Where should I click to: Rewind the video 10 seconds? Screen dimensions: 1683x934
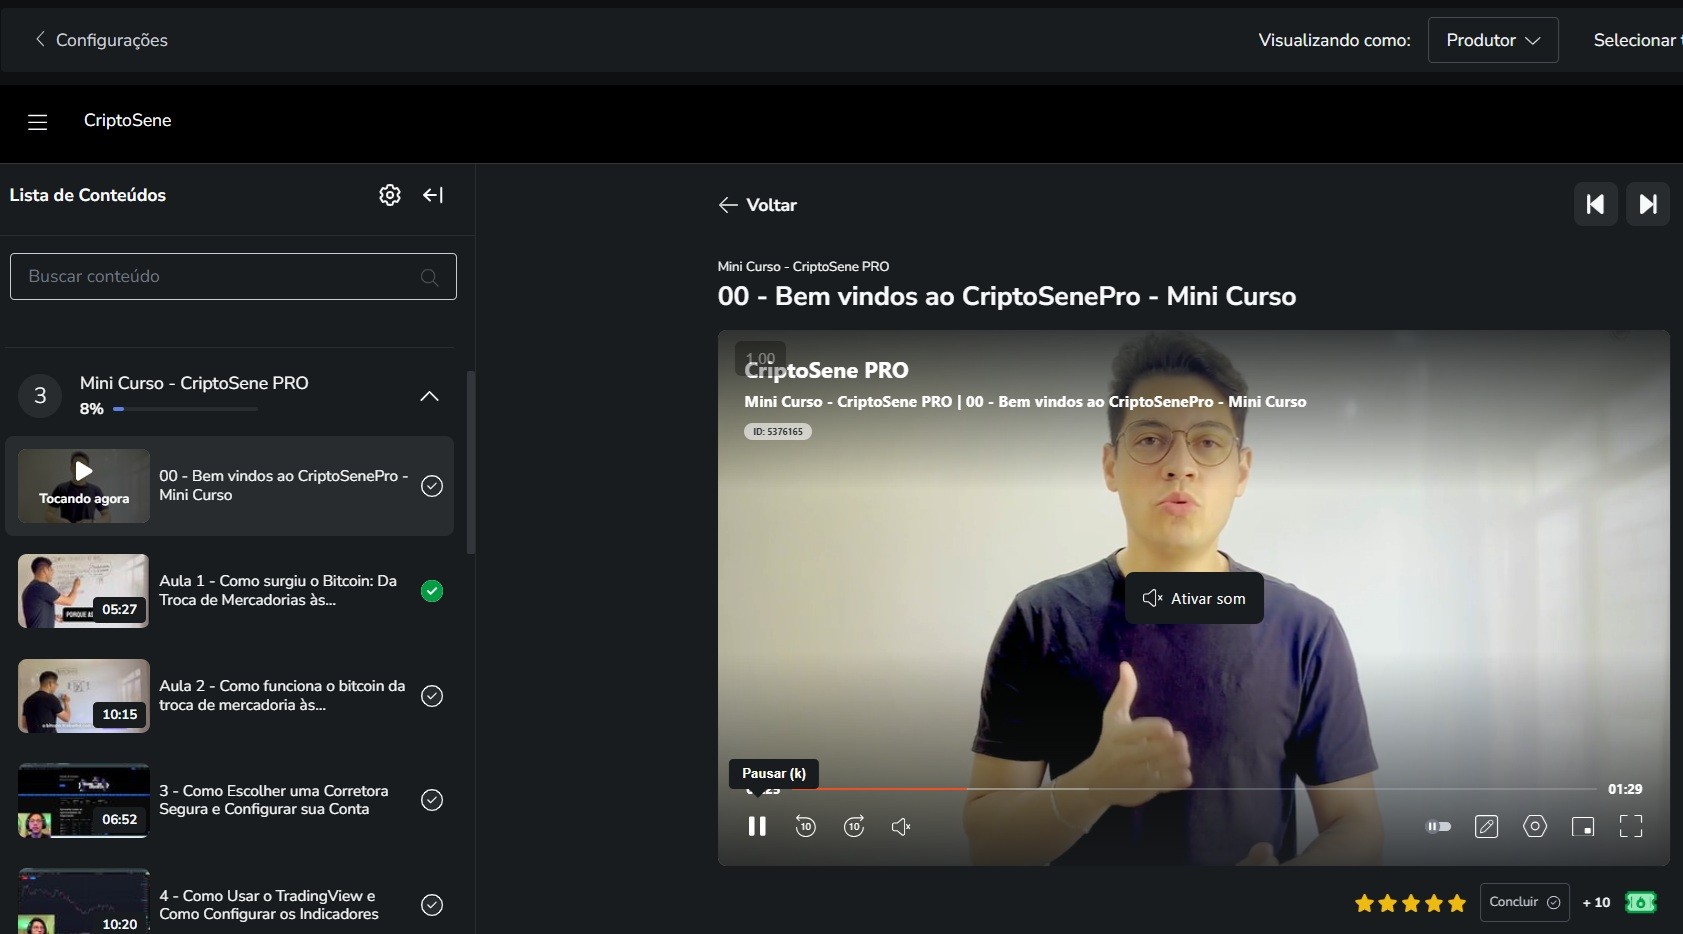pos(805,826)
